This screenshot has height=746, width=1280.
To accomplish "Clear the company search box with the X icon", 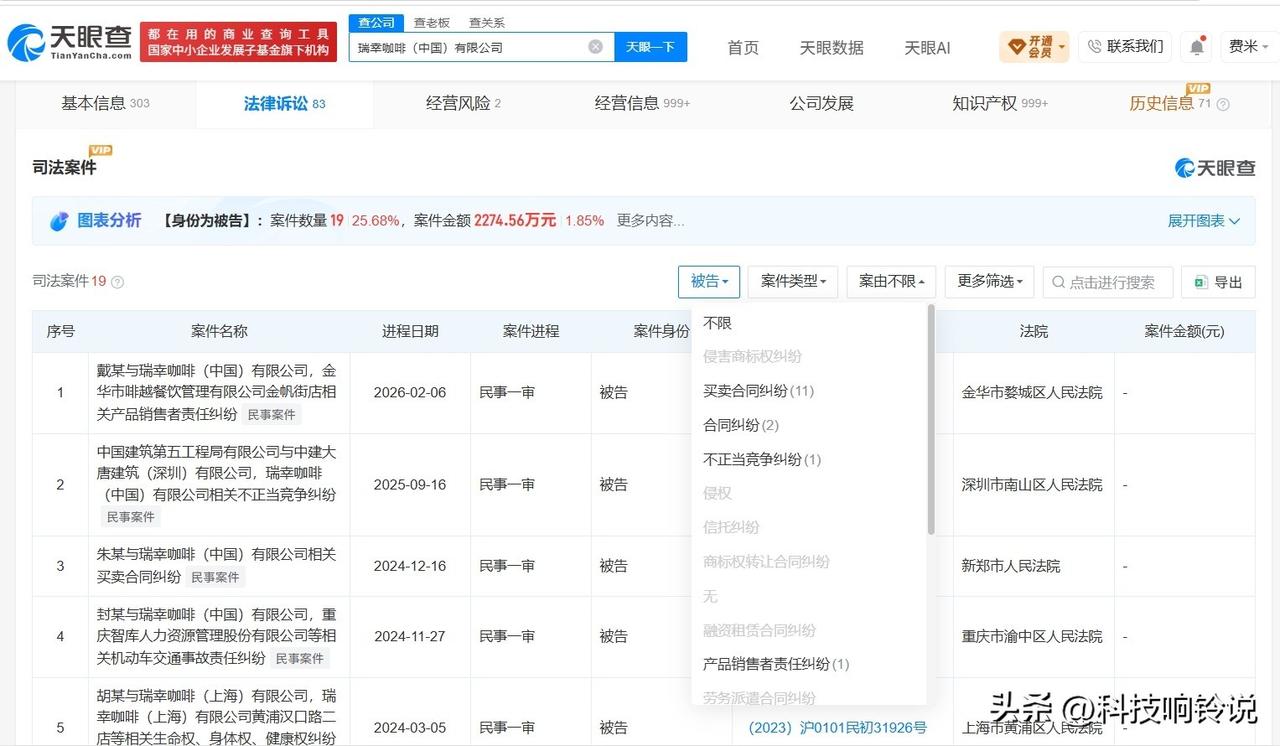I will (x=595, y=47).
